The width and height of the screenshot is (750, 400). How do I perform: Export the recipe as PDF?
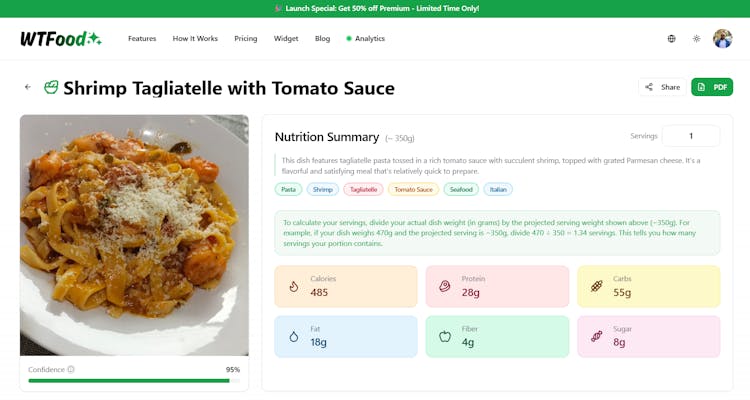(712, 87)
